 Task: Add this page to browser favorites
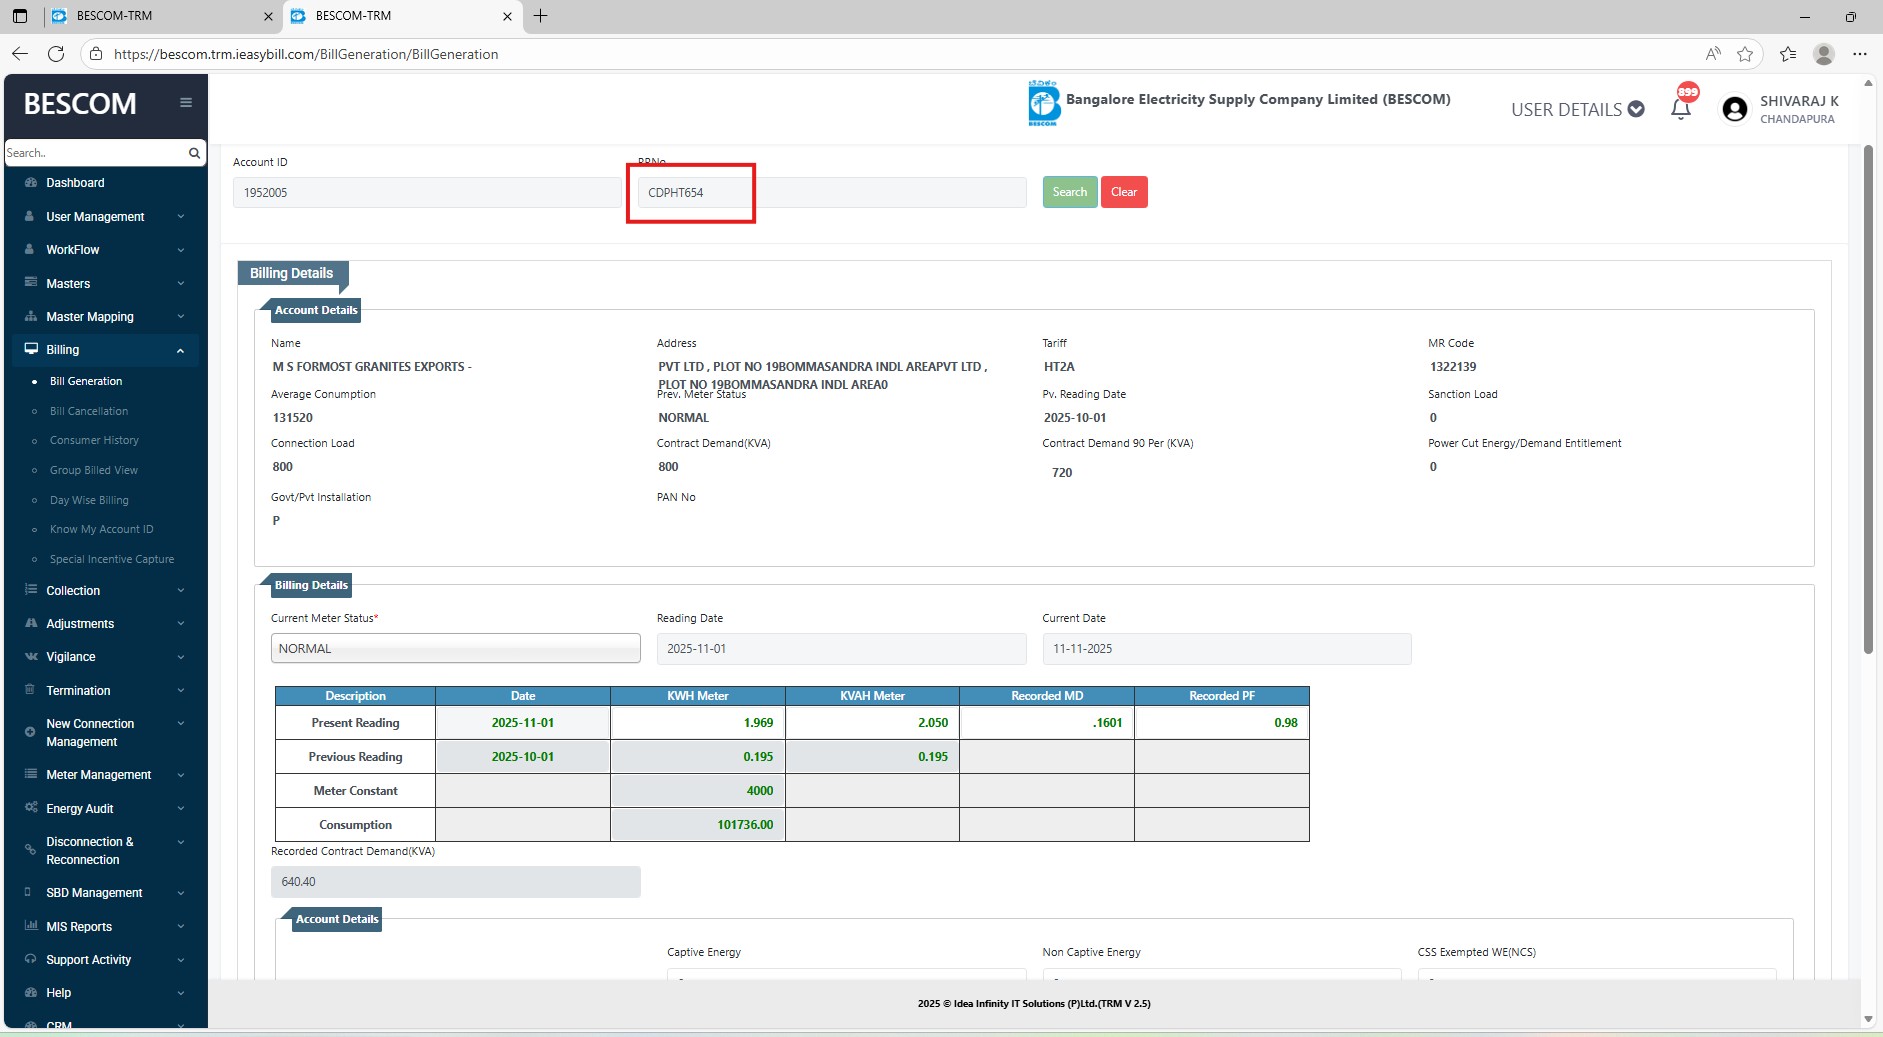pos(1745,54)
